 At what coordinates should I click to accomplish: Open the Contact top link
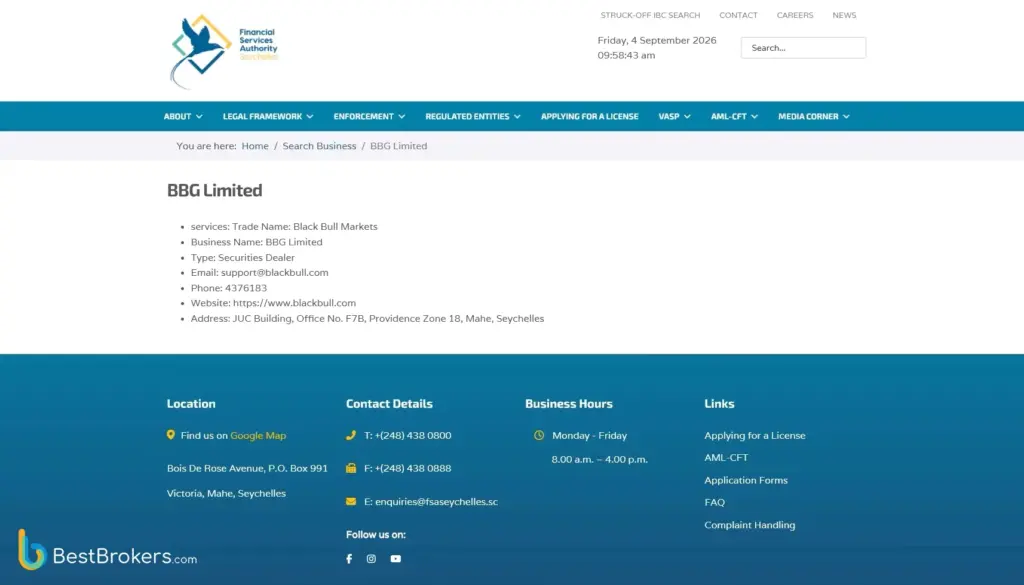click(739, 15)
